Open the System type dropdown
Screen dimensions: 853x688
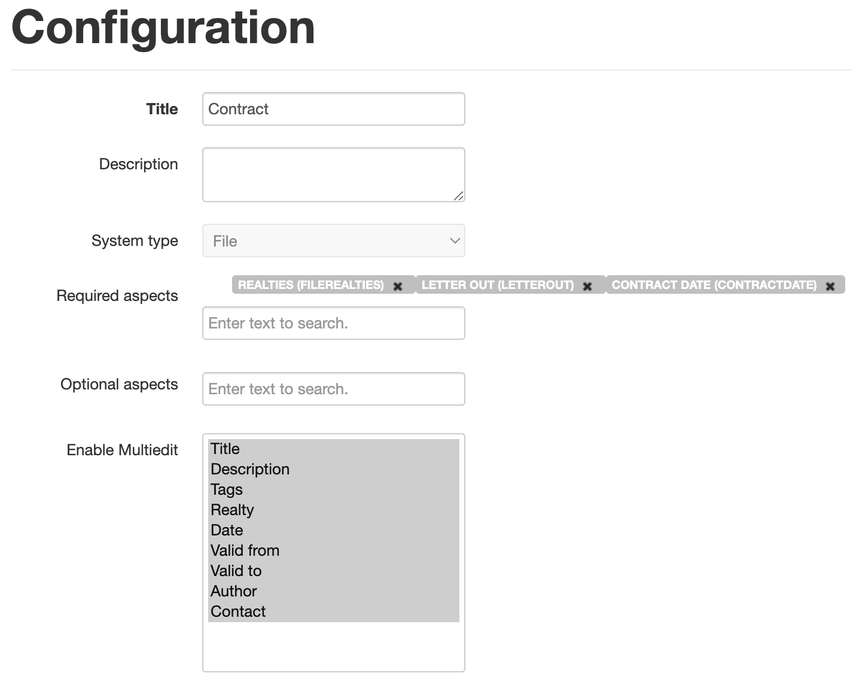(x=333, y=241)
